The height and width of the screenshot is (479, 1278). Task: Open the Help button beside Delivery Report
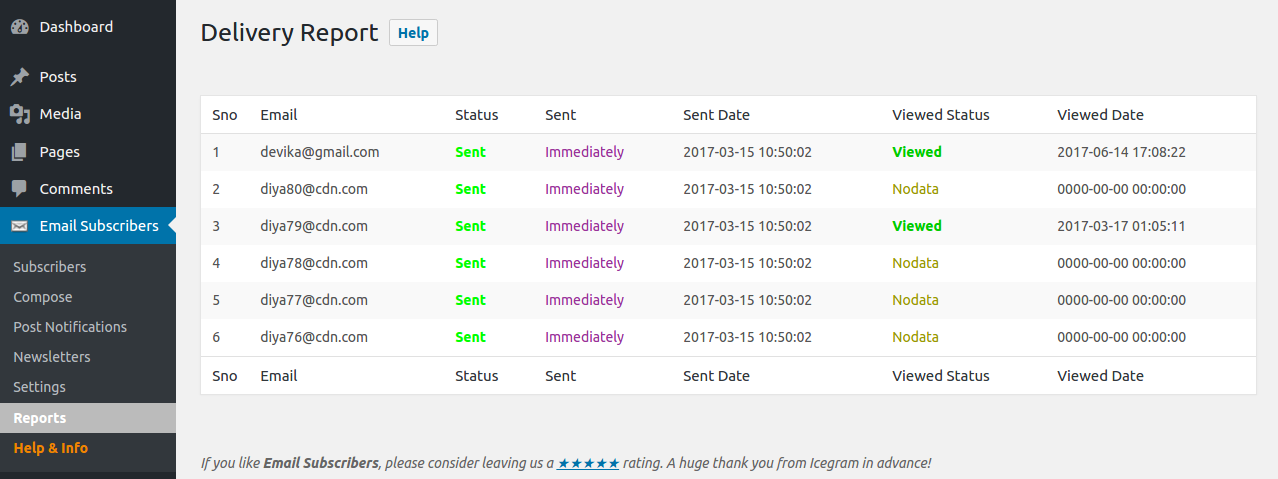413,33
